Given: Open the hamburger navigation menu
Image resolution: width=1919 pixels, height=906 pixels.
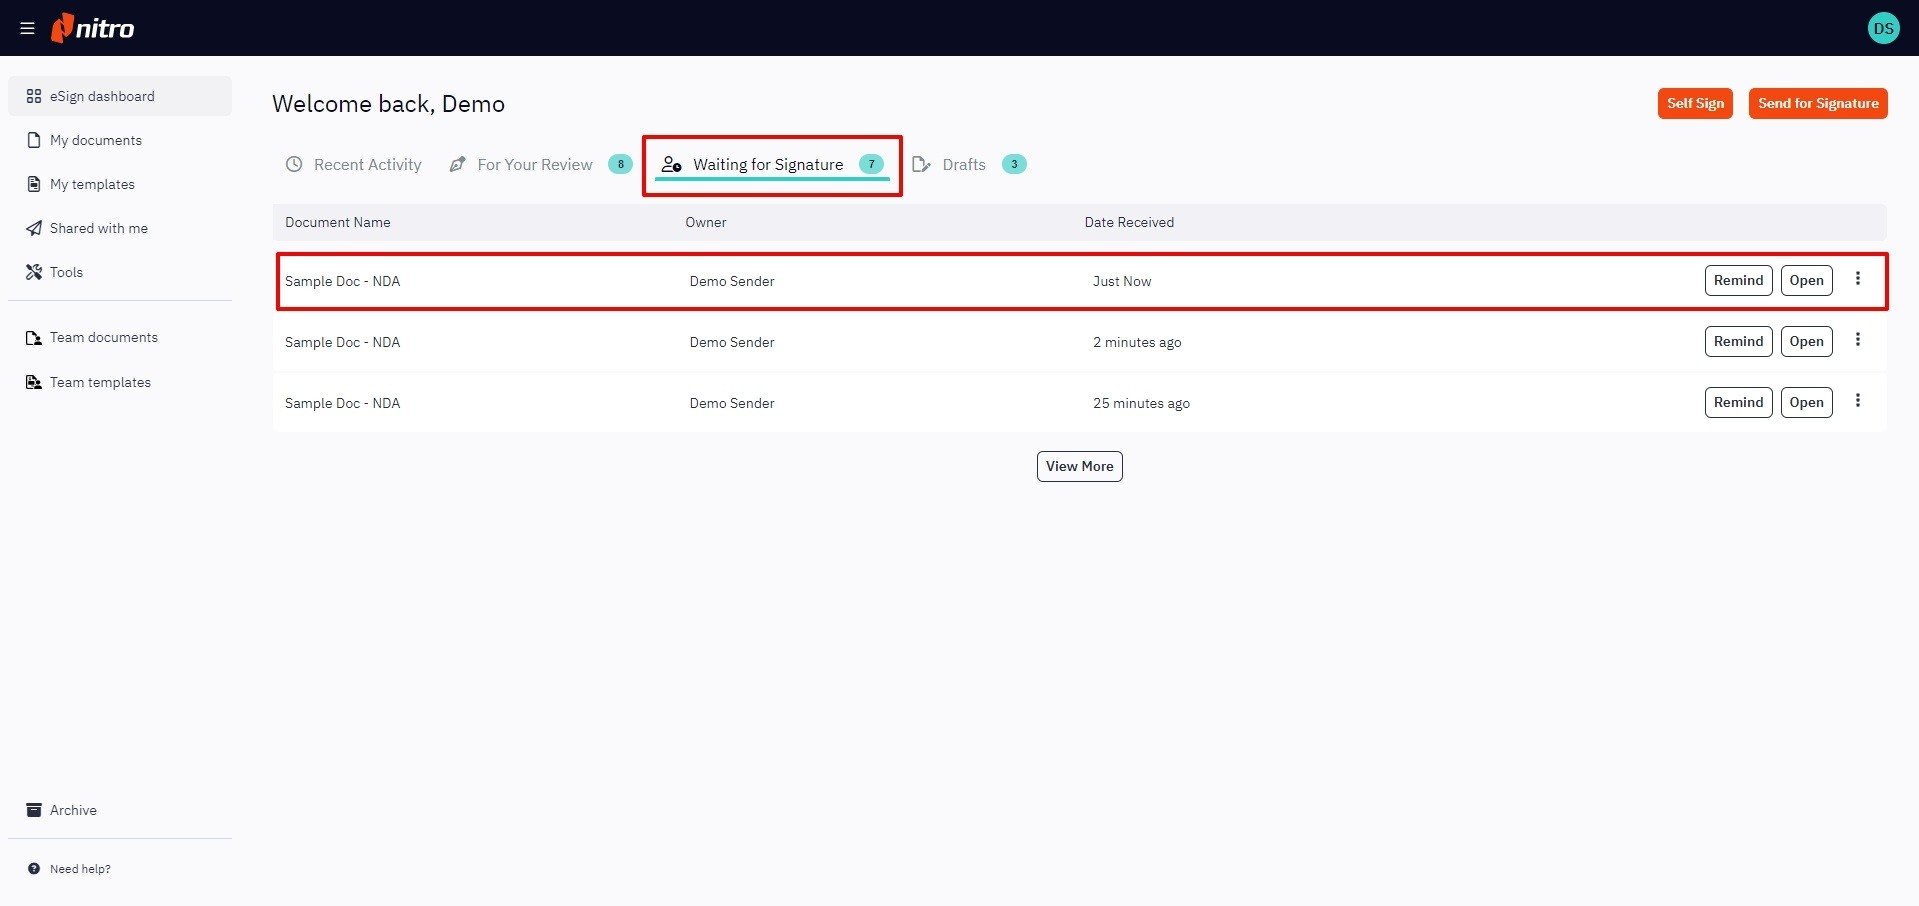Looking at the screenshot, I should [27, 27].
